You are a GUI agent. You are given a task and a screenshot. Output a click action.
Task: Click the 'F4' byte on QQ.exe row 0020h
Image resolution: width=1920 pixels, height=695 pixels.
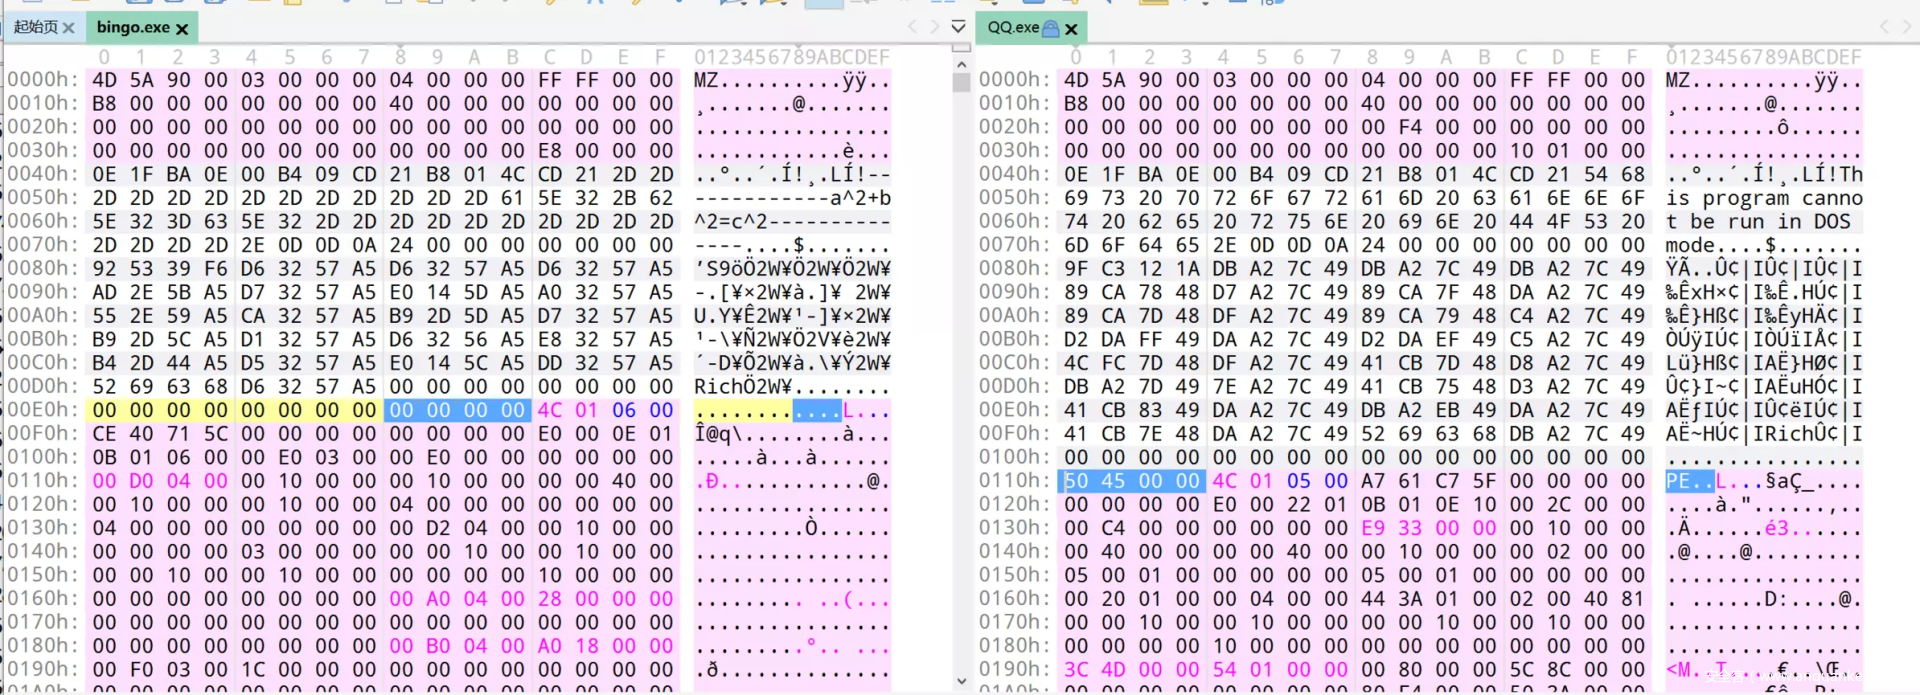coord(1410,127)
